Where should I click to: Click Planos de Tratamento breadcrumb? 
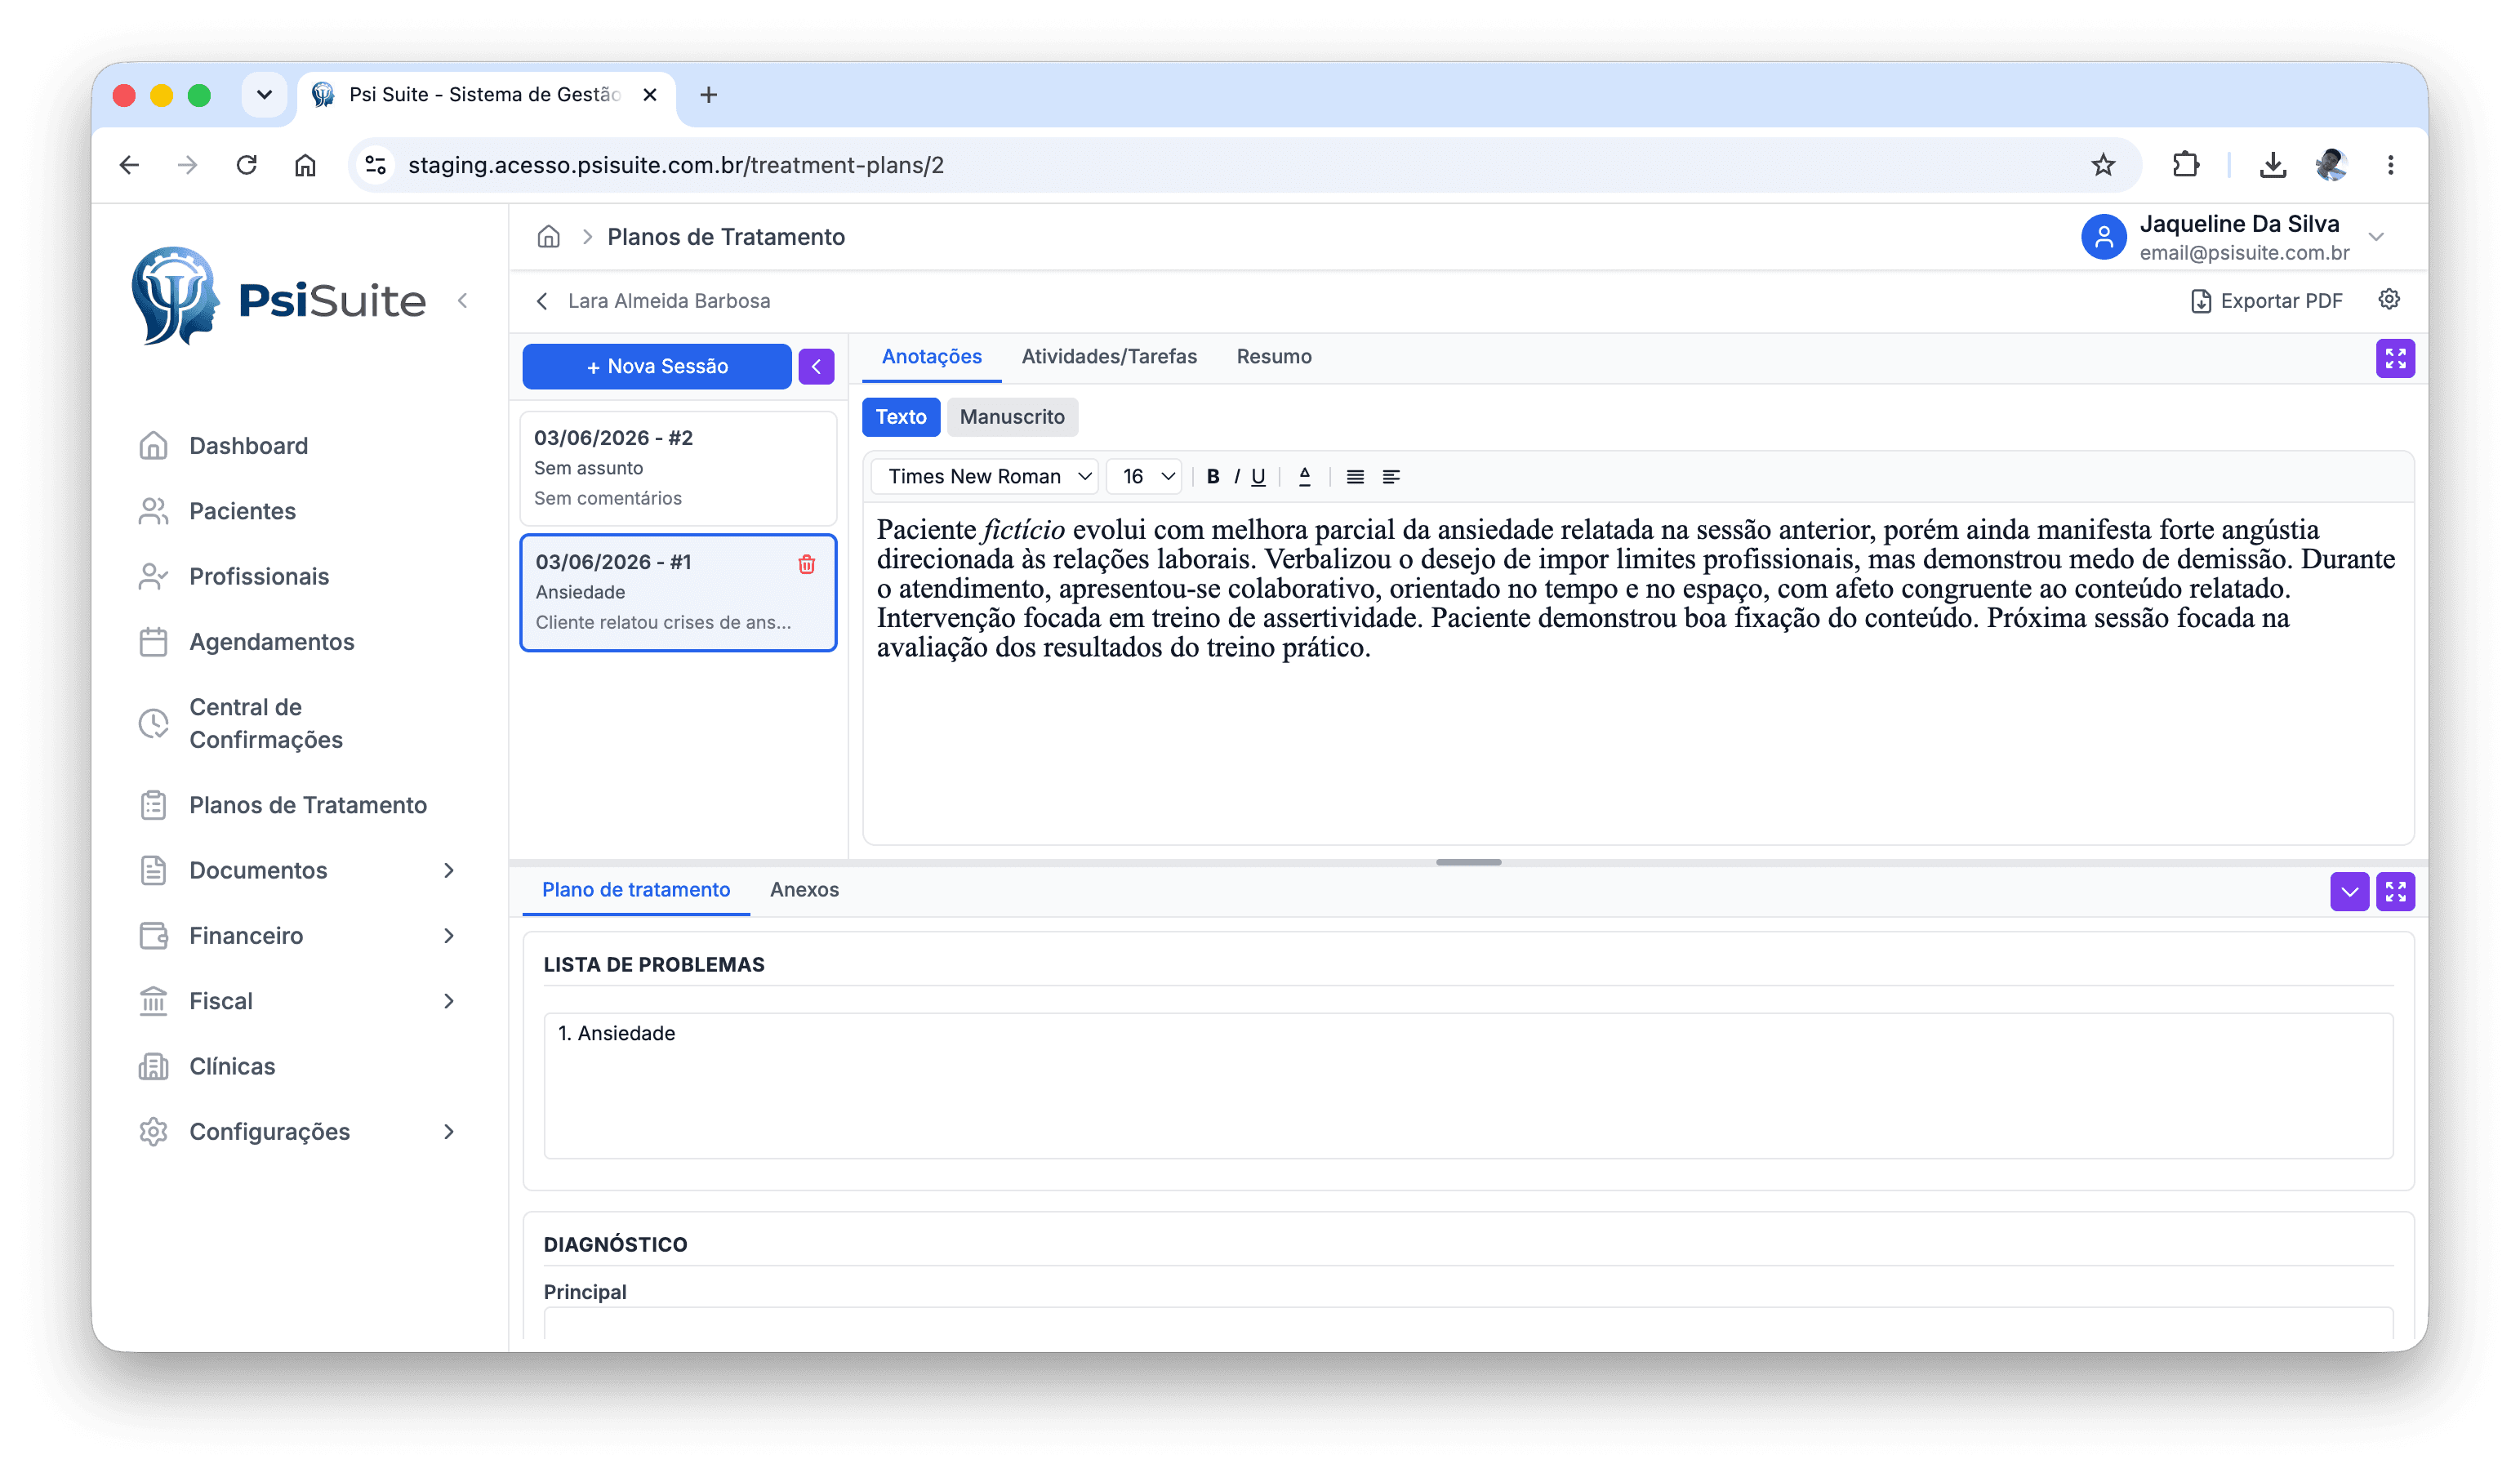pyautogui.click(x=725, y=237)
